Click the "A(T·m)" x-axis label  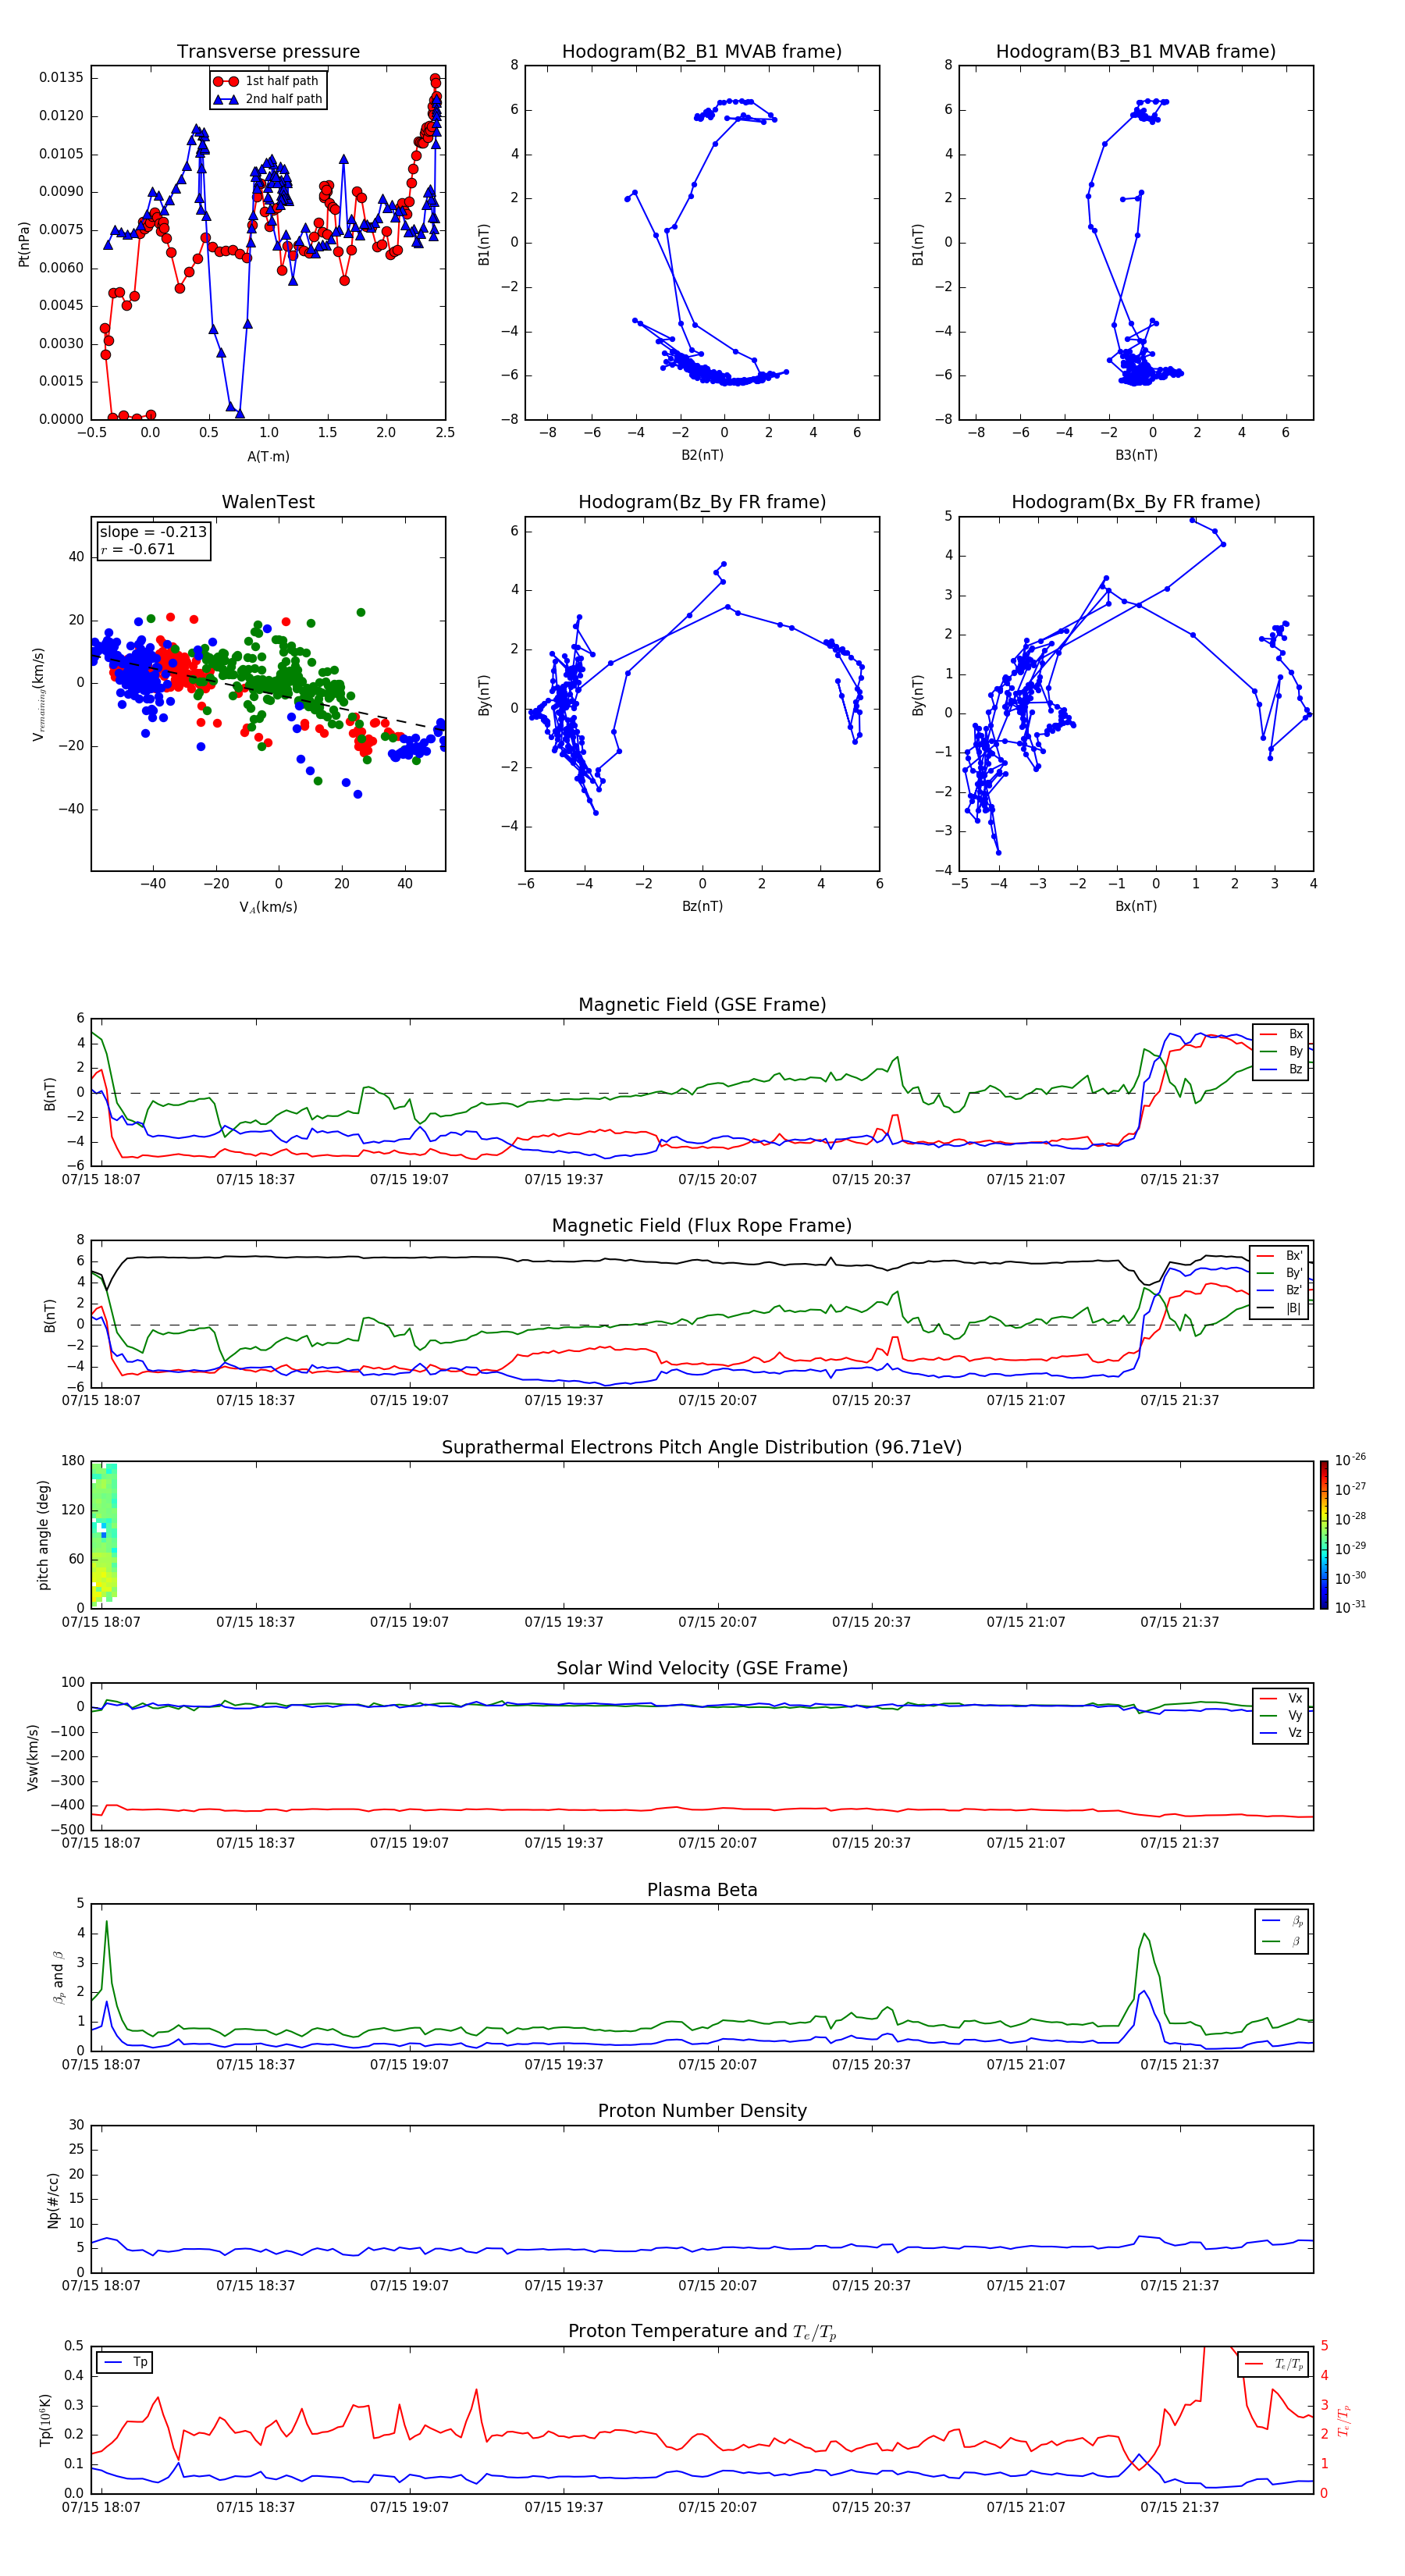pos(268,456)
